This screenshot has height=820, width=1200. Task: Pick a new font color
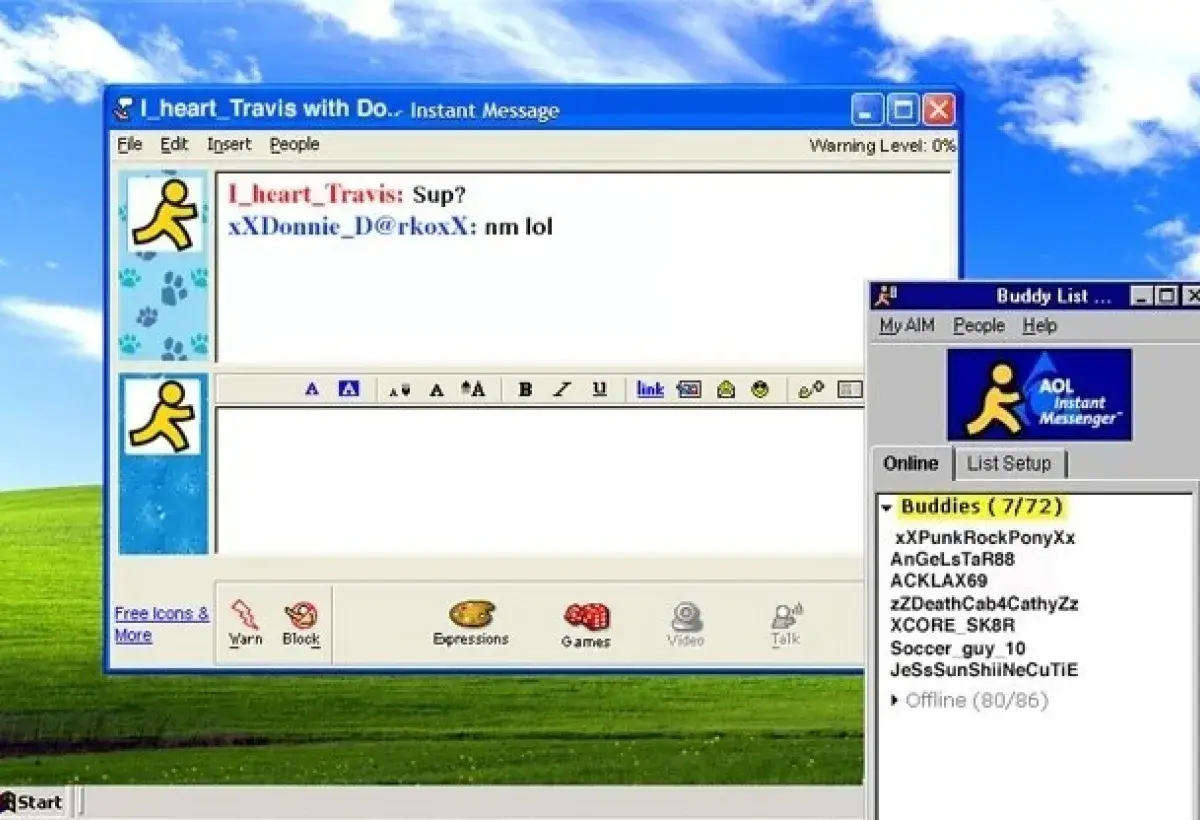pos(311,389)
